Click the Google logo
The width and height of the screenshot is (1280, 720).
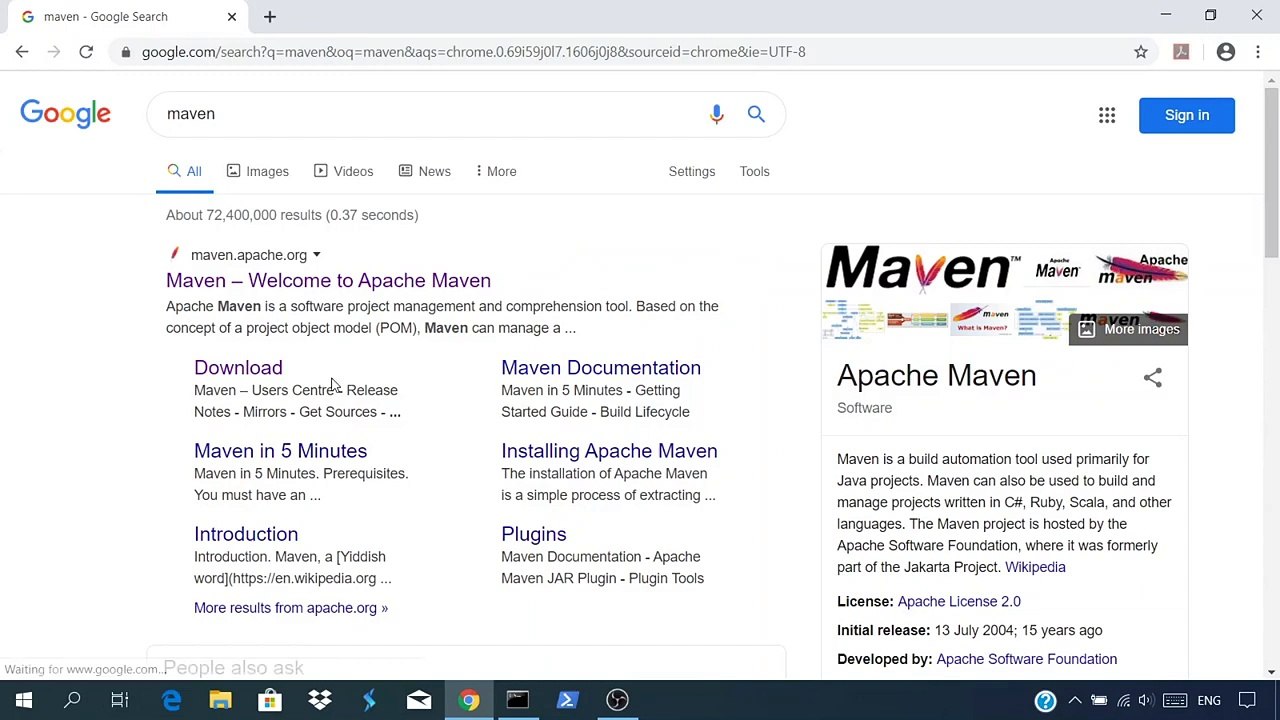point(65,114)
